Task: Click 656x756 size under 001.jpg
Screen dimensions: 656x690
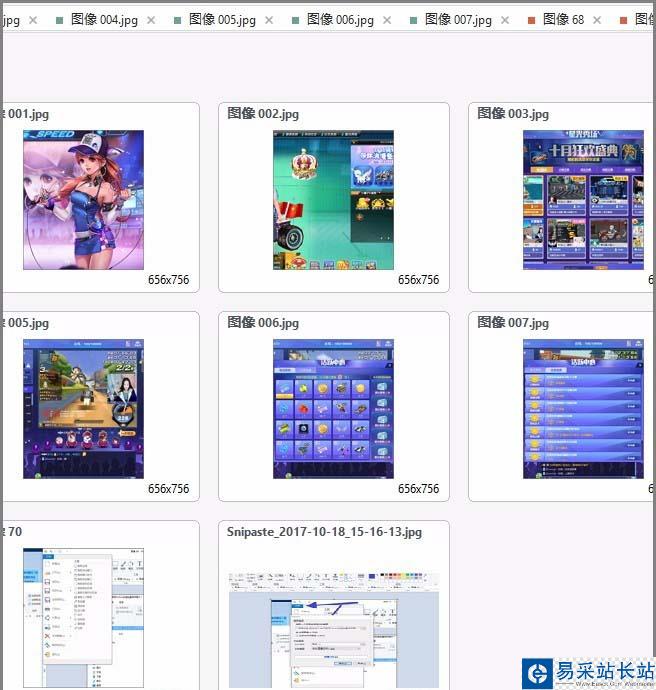Action: pos(169,280)
